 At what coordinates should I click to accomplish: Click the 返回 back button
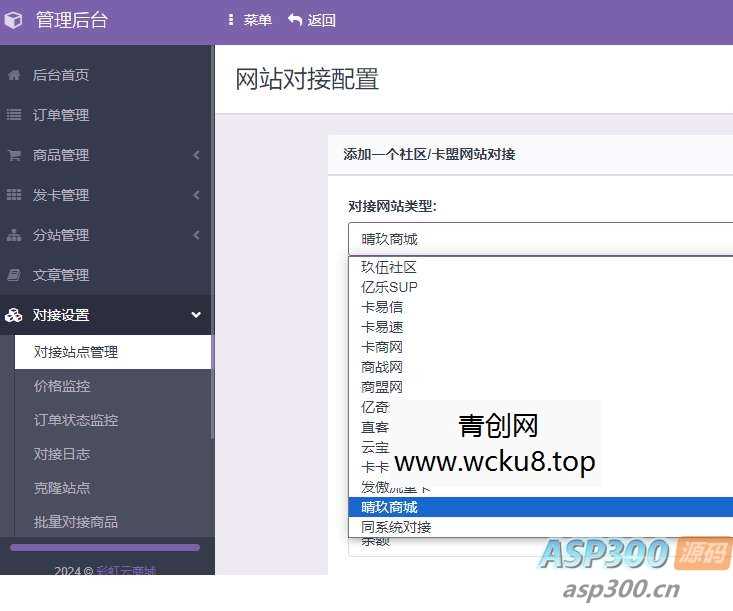click(x=311, y=20)
